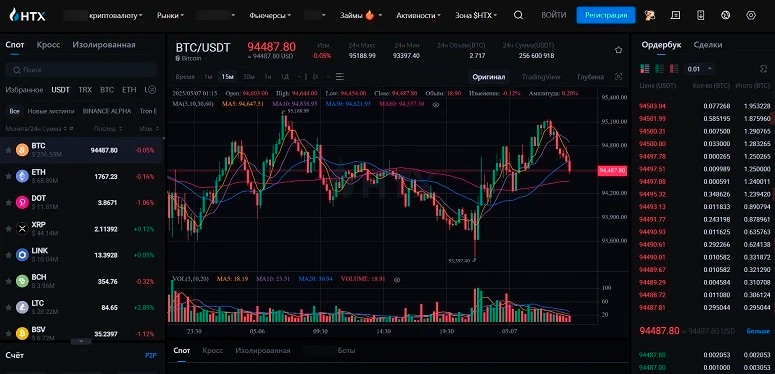775x374 pixels.
Task: Select the TRX quote currency filter
Action: tap(85, 90)
